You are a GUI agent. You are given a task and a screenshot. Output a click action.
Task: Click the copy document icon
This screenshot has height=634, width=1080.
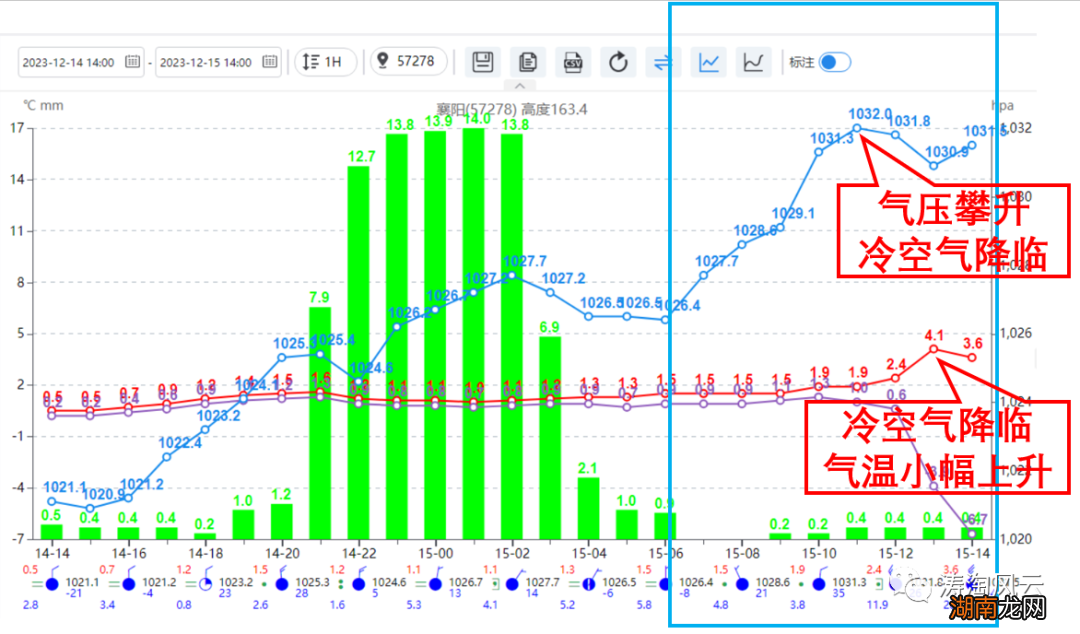pyautogui.click(x=528, y=62)
